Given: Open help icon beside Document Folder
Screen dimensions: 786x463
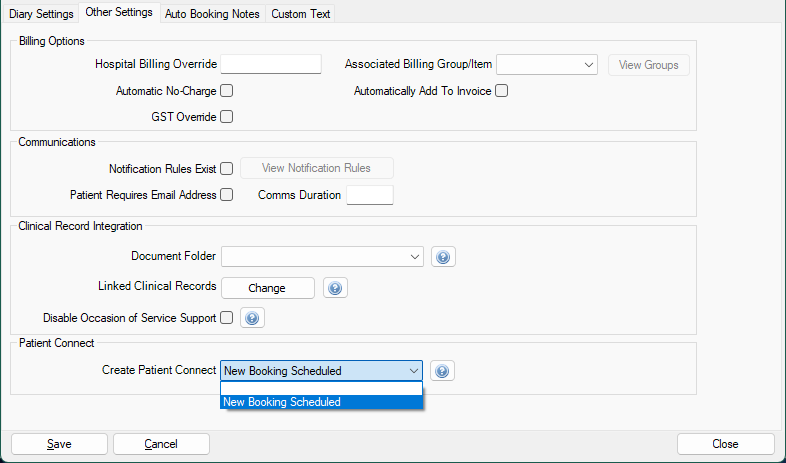Looking at the screenshot, I should [443, 257].
